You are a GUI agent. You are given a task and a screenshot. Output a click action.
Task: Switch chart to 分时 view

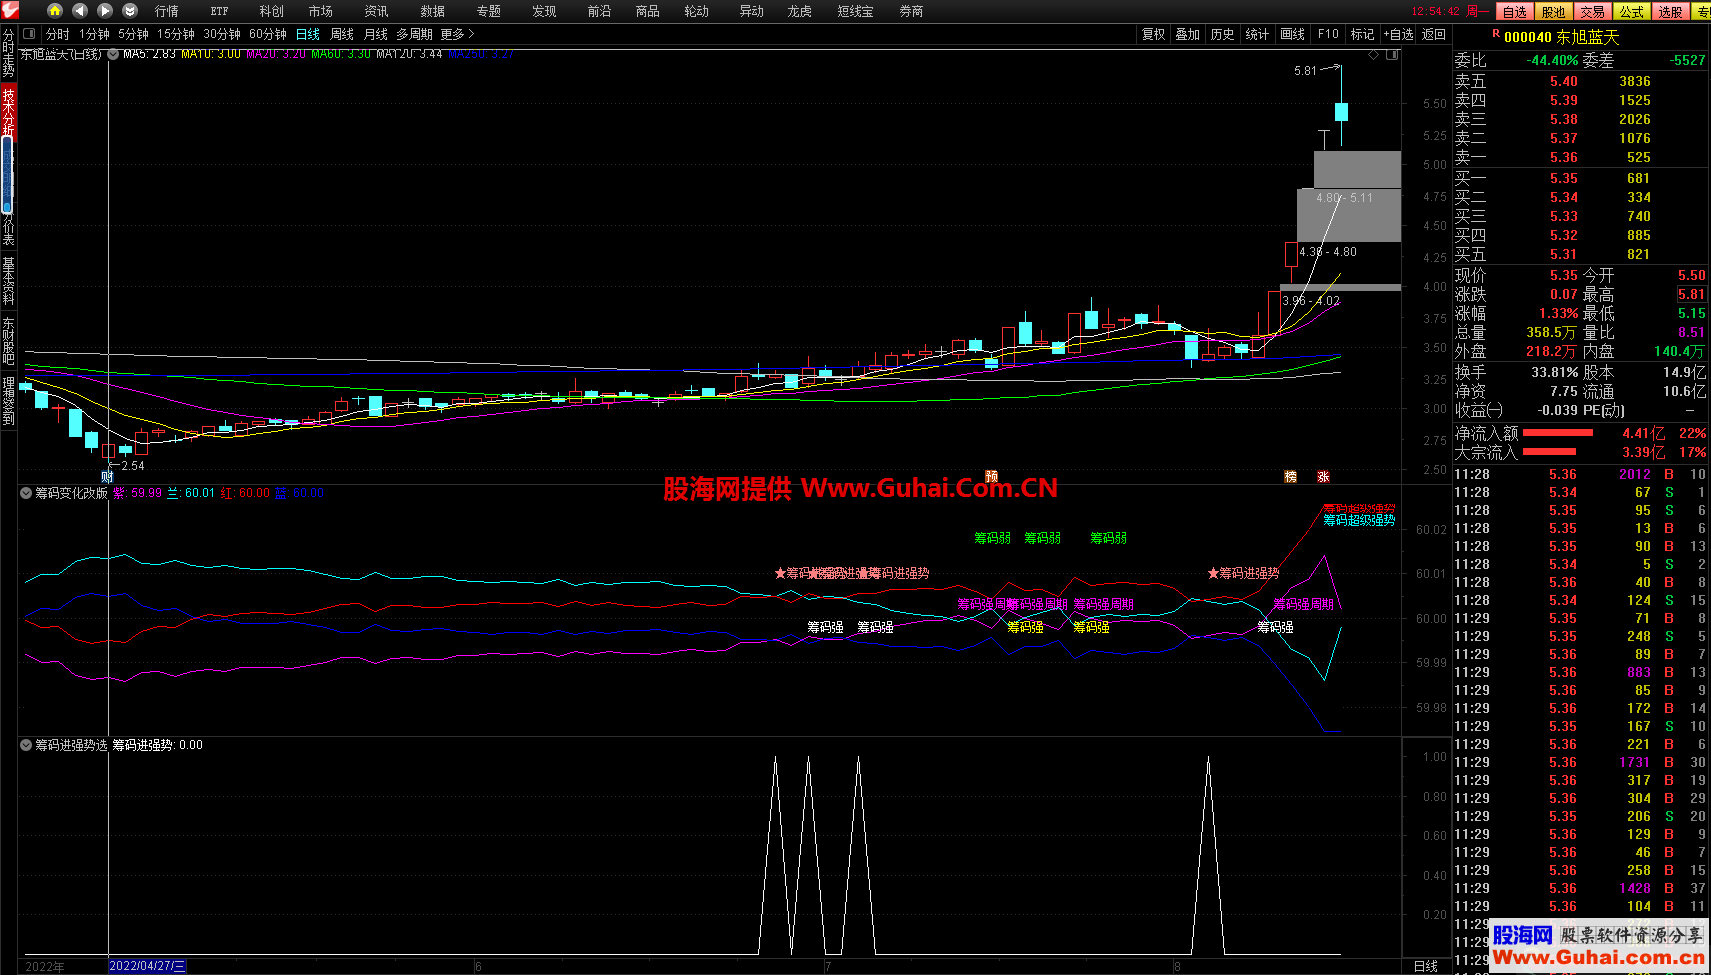(57, 34)
